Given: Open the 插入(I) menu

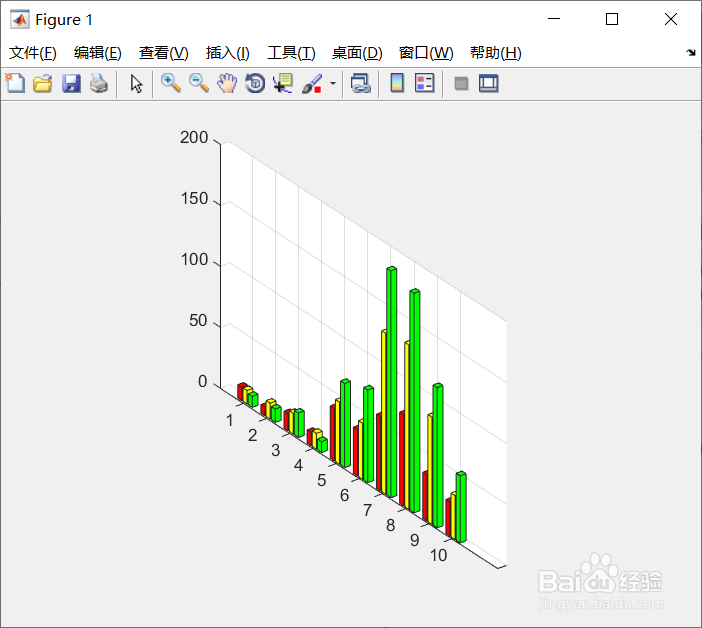Looking at the screenshot, I should [227, 53].
